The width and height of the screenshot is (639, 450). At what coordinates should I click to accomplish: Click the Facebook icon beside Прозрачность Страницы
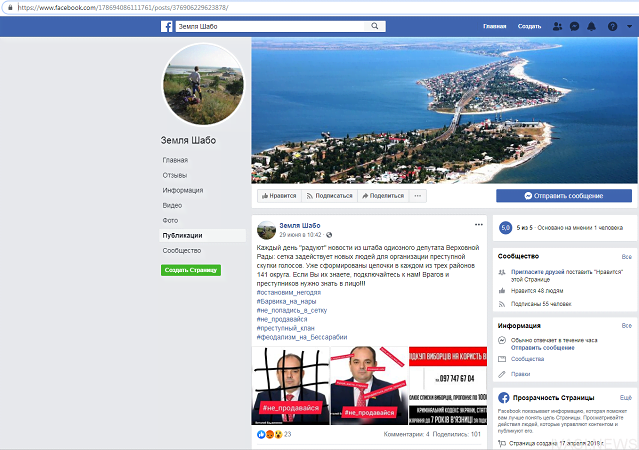click(504, 398)
